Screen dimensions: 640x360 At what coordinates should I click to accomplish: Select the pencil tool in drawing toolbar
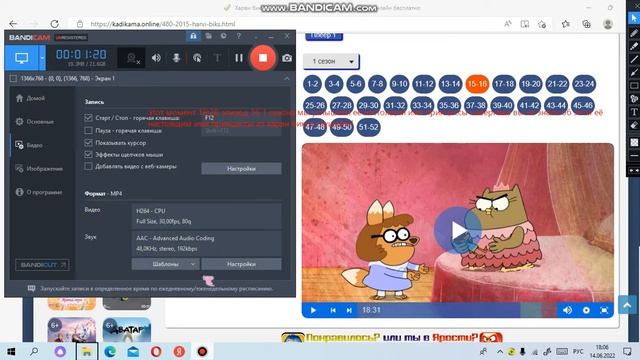(634, 33)
